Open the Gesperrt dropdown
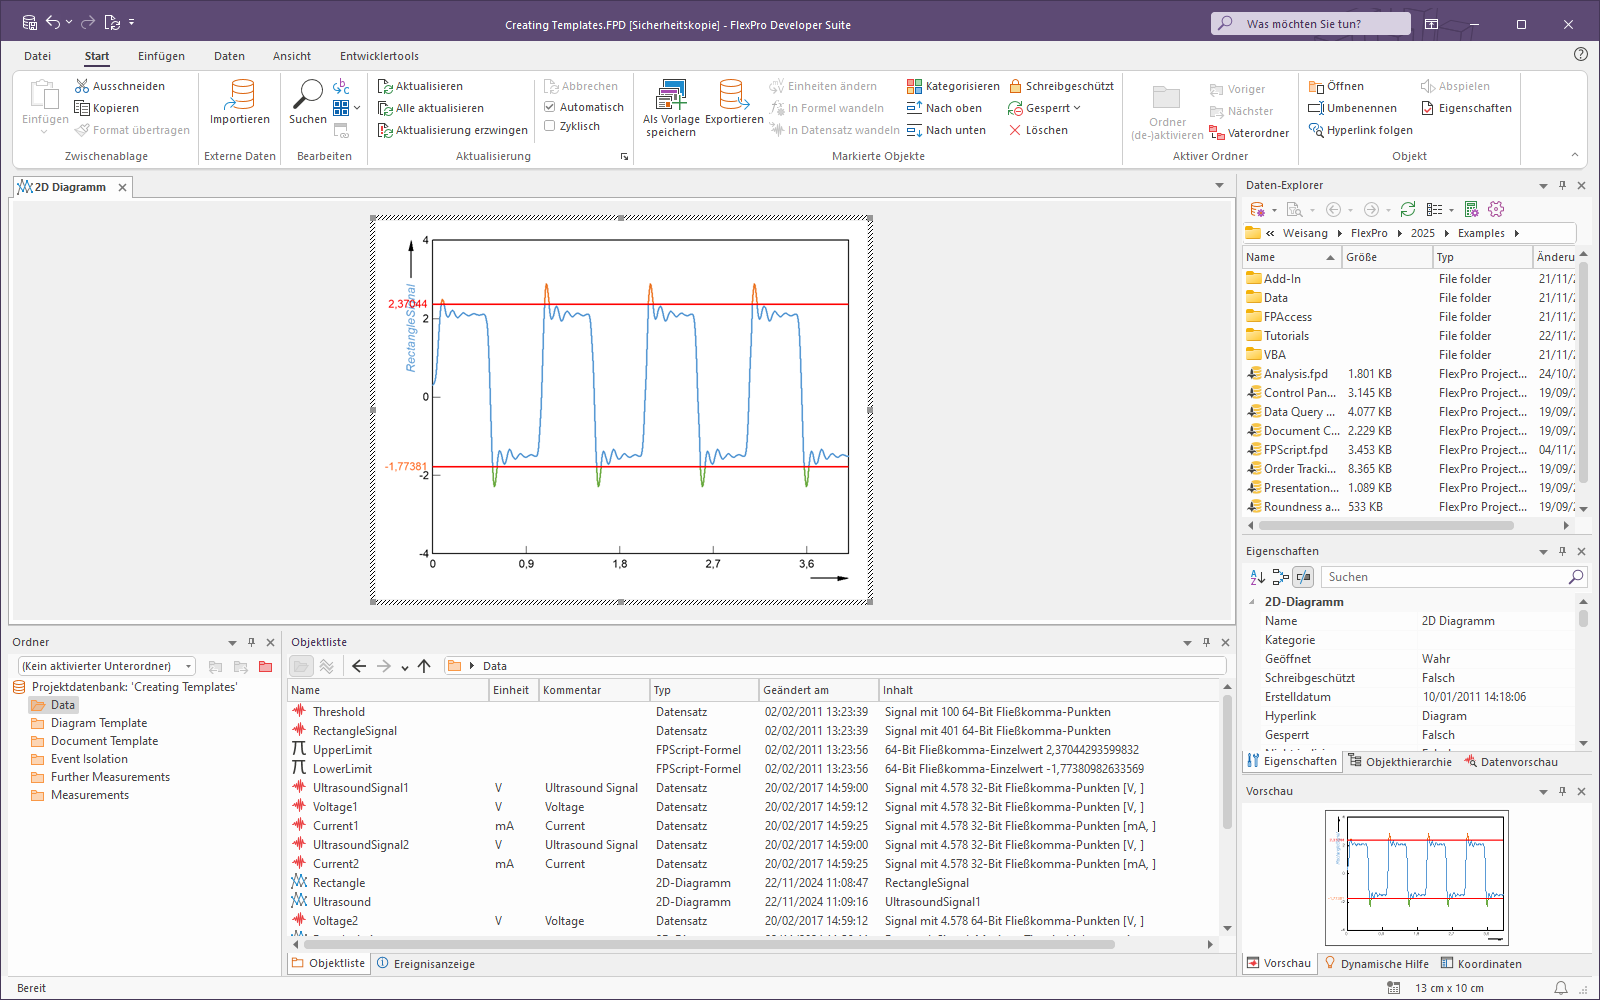The width and height of the screenshot is (1600, 1000). [x=1077, y=108]
